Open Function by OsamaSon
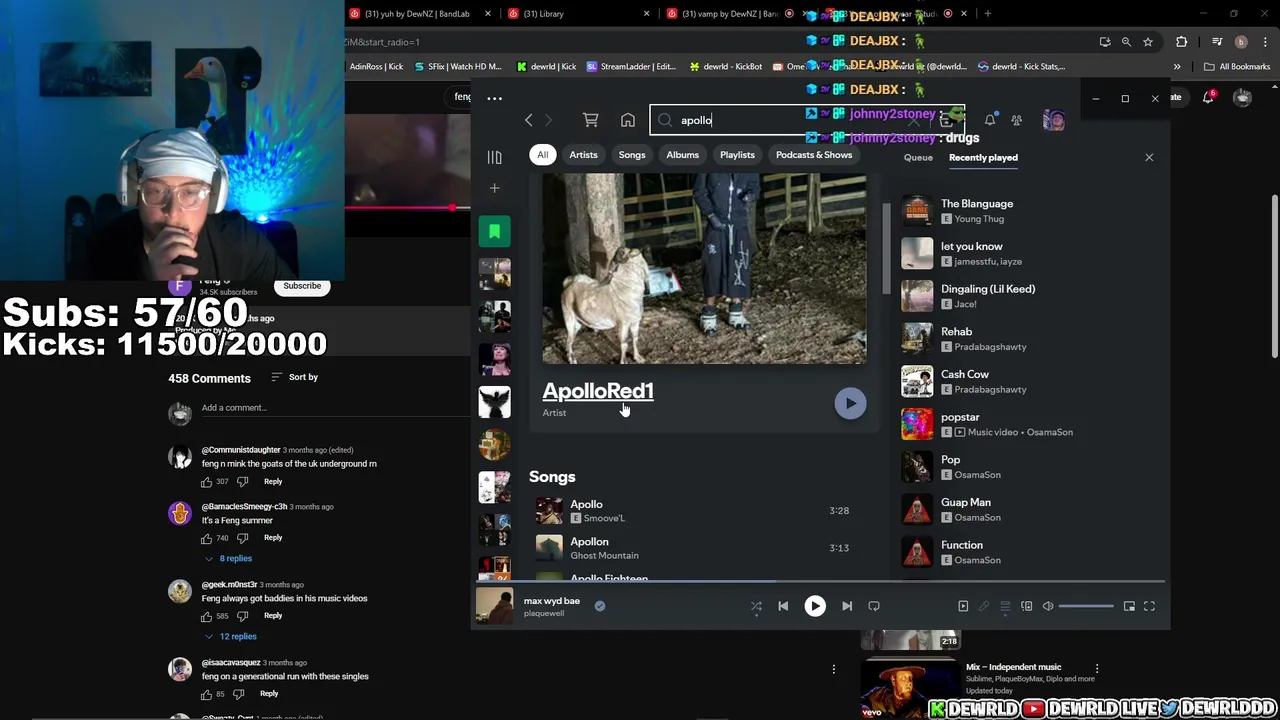 (x=1030, y=552)
